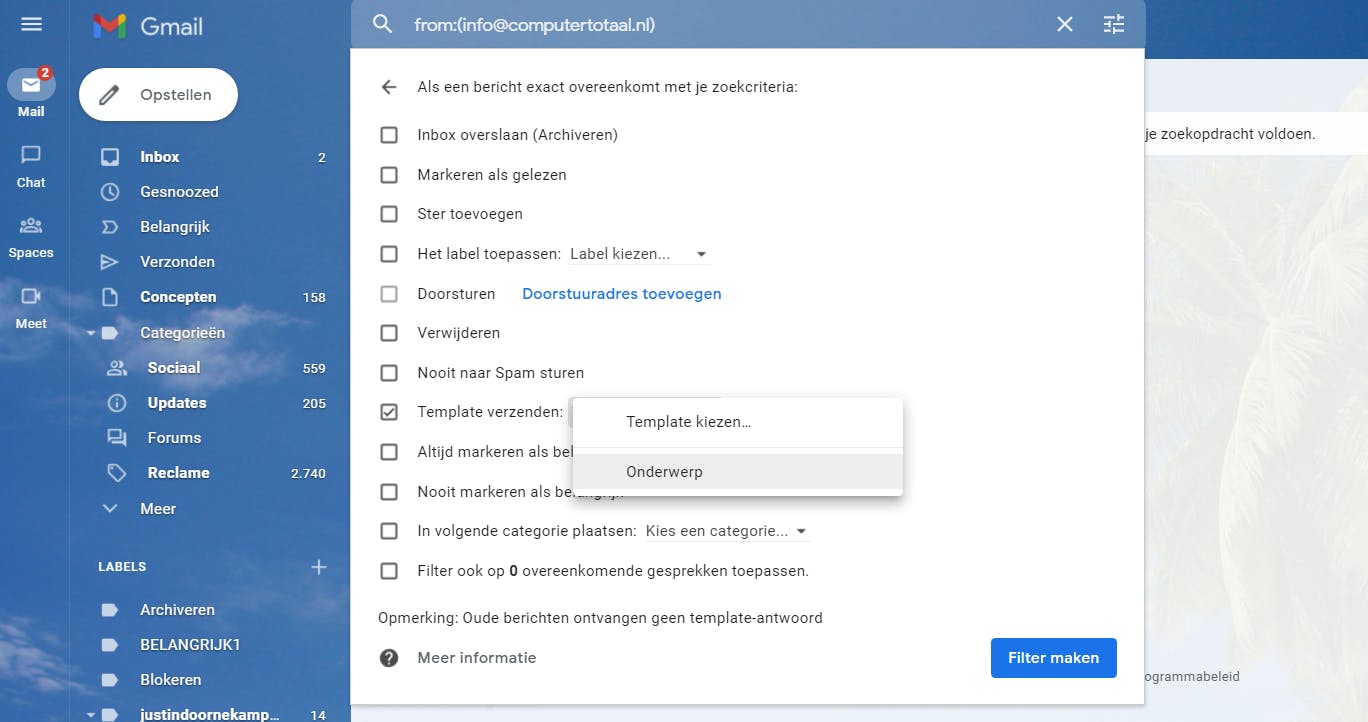Create new label with plus icon
Image resolution: width=1368 pixels, height=722 pixels.
click(319, 567)
